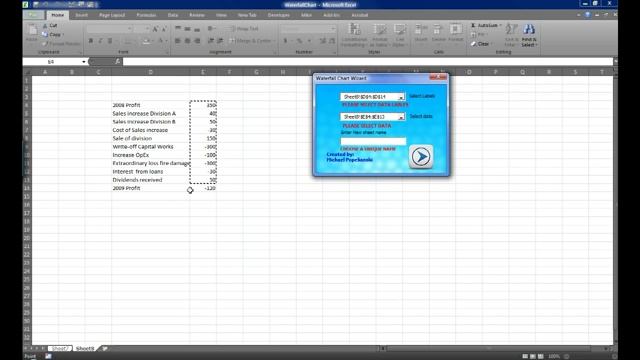The height and width of the screenshot is (360, 640).
Task: Switch to the Page Layout tab
Action: point(112,15)
